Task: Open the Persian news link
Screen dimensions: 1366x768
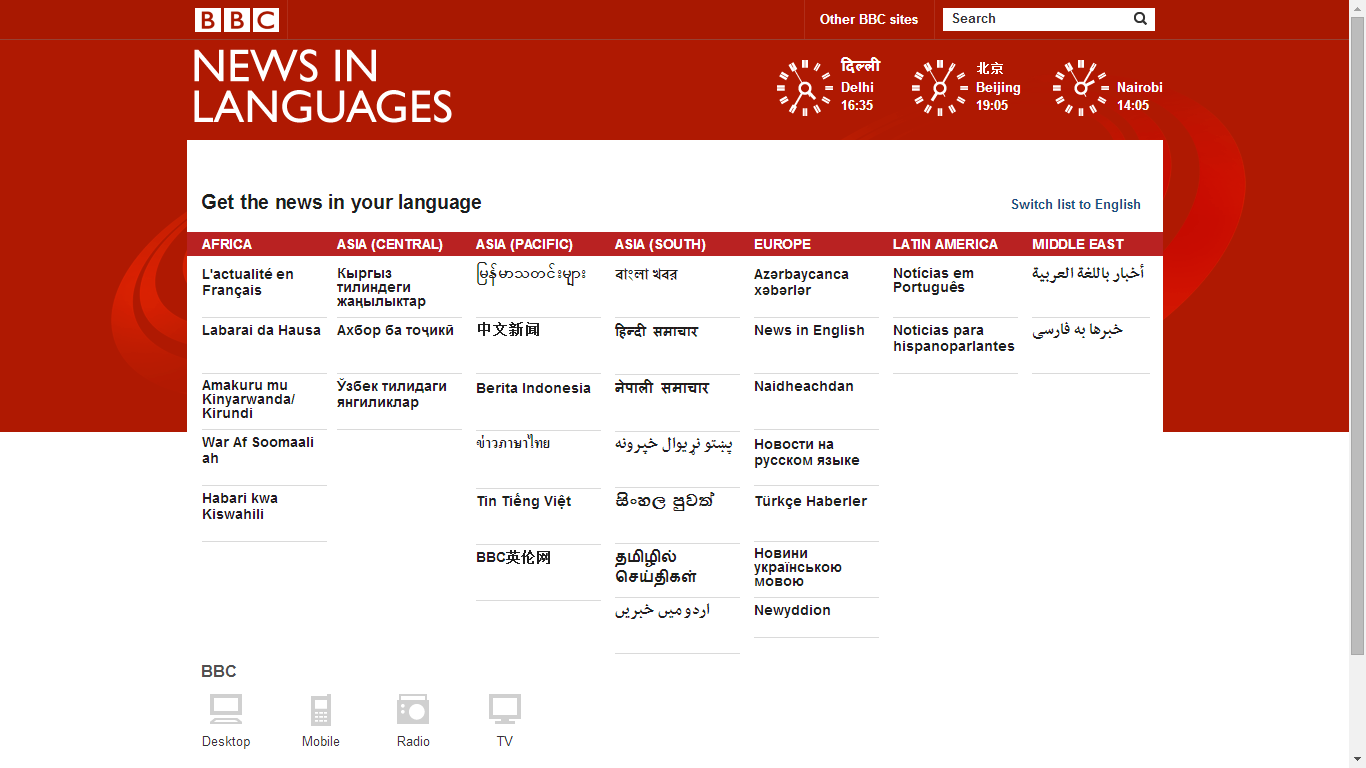Action: [1077, 330]
